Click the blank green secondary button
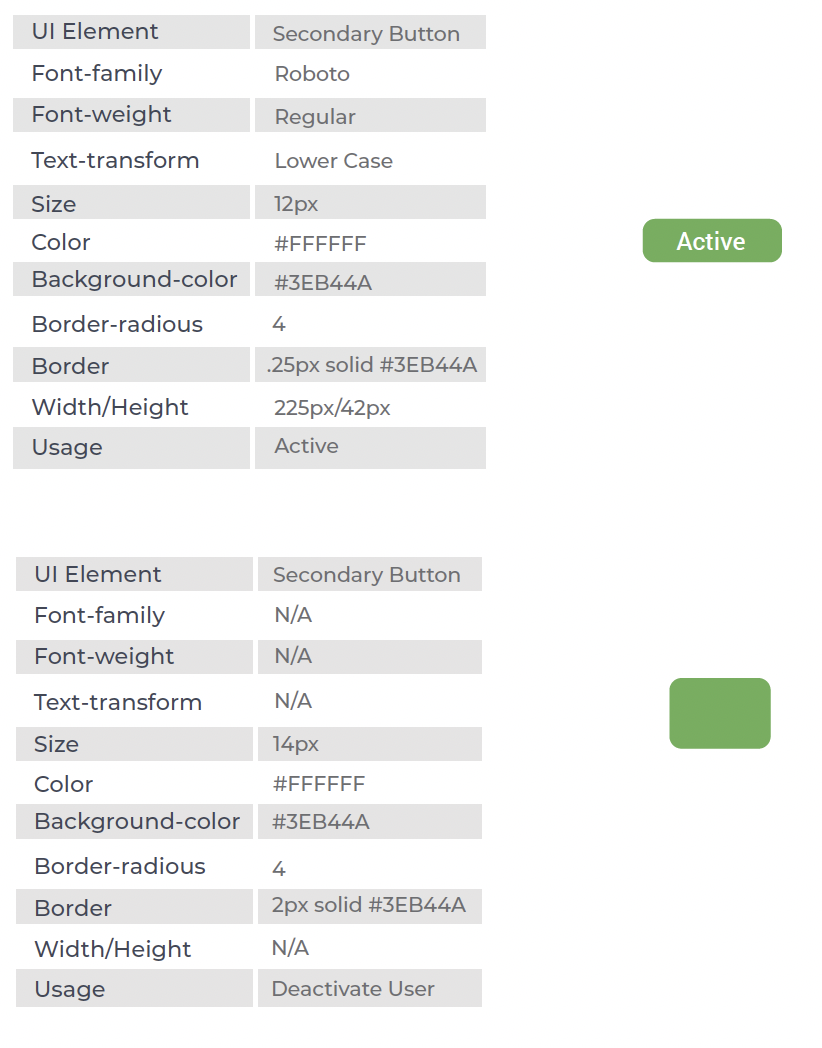This screenshot has height=1048, width=822. 719,713
